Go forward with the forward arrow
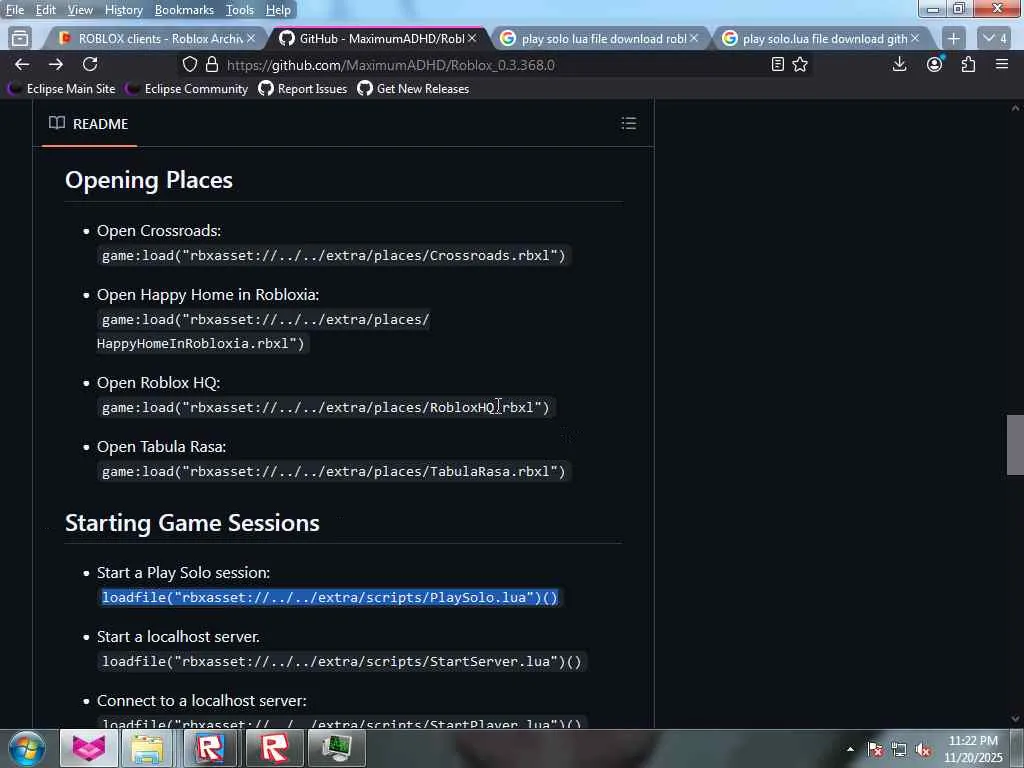The height and width of the screenshot is (768, 1024). (56, 64)
